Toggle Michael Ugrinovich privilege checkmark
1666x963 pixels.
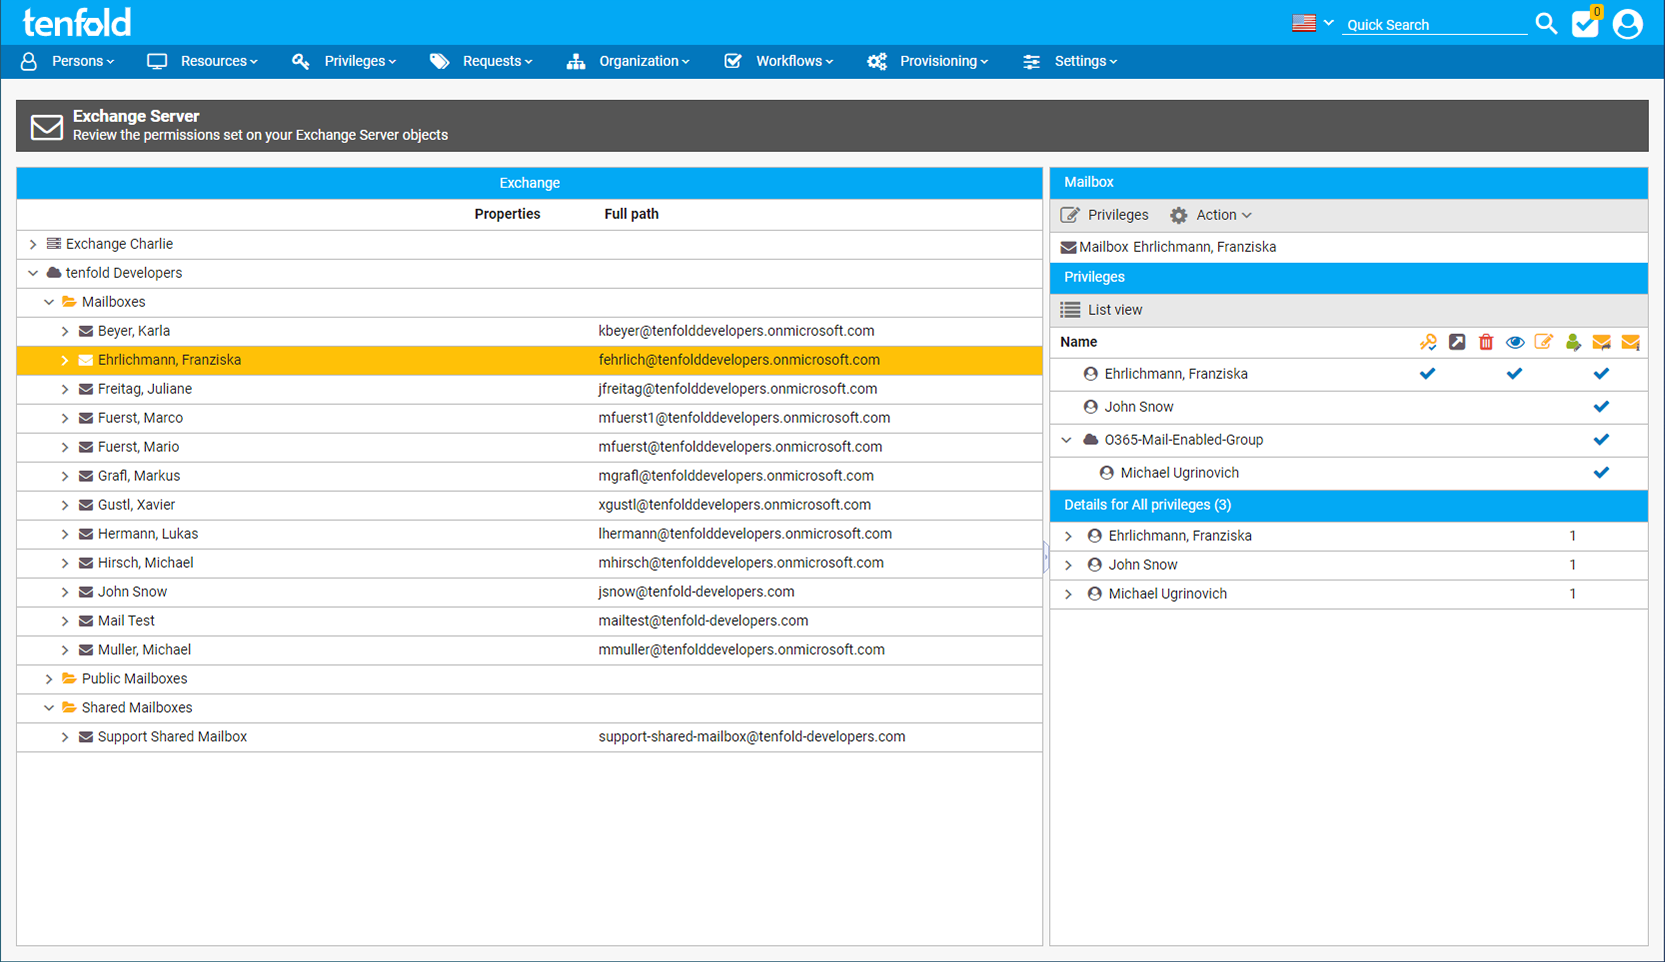pos(1602,473)
